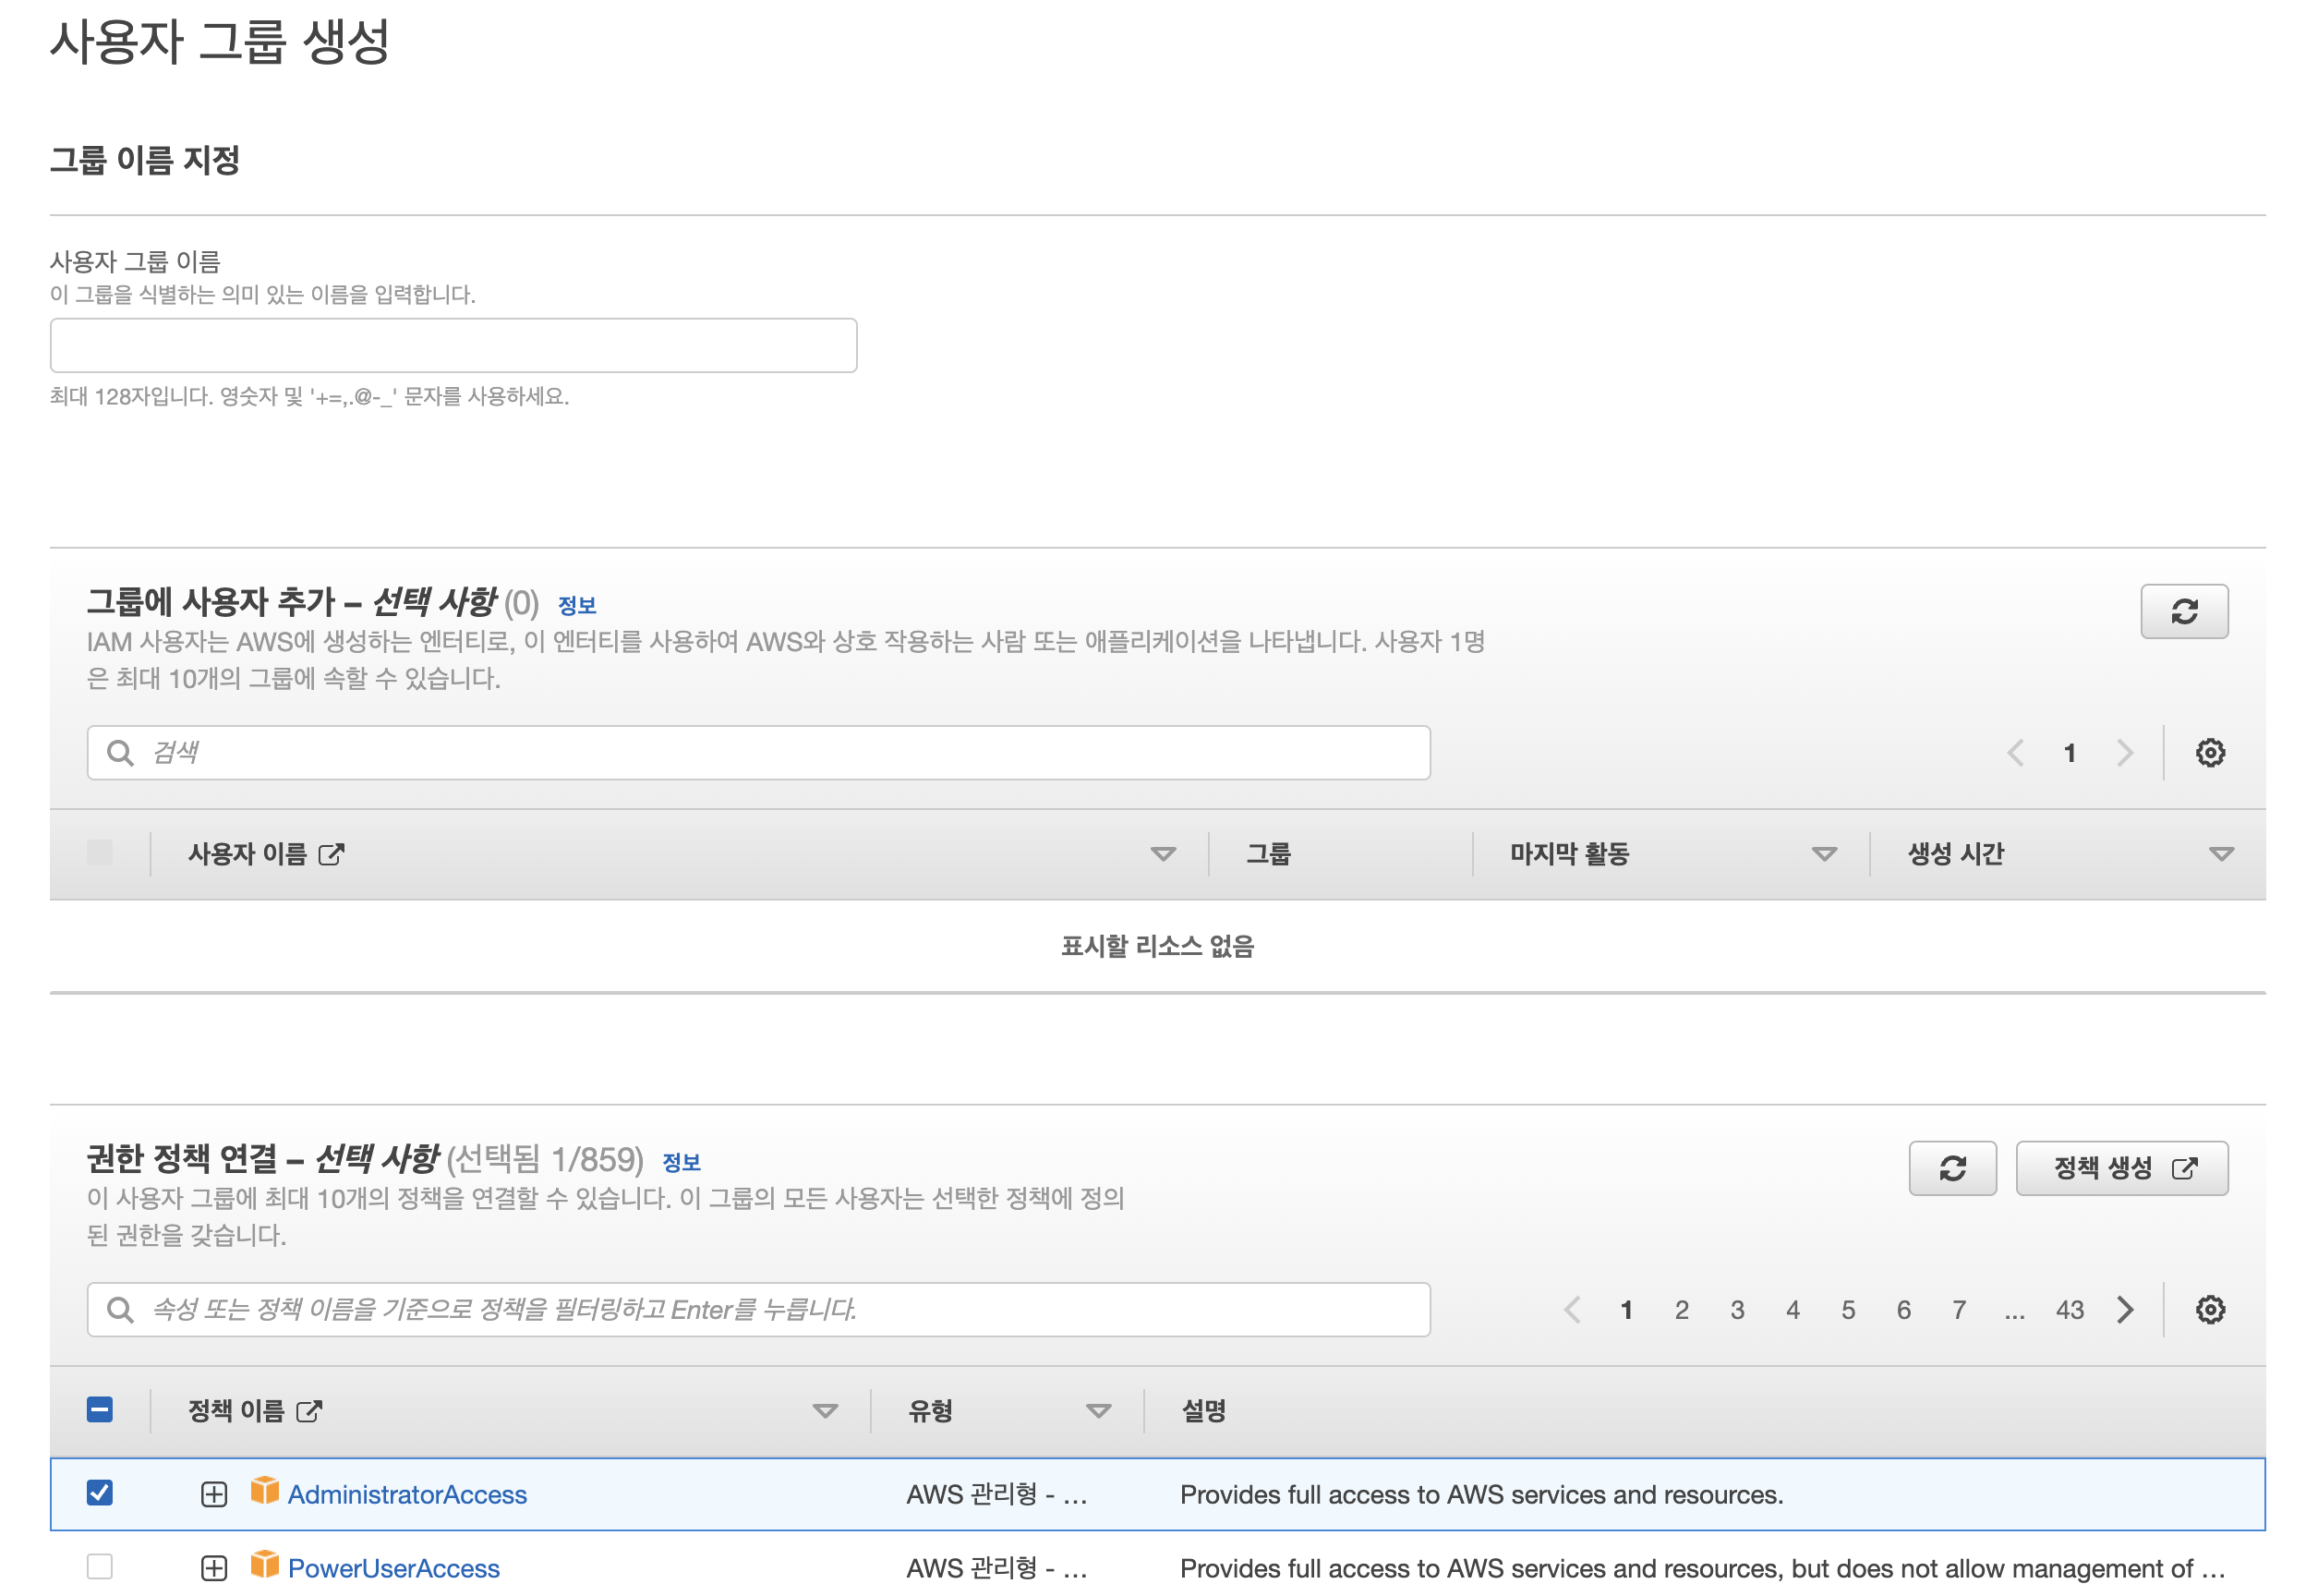This screenshot has height=1596, width=2318.
Task: Toggle the select-all policies header checkbox
Action: tap(100, 1410)
